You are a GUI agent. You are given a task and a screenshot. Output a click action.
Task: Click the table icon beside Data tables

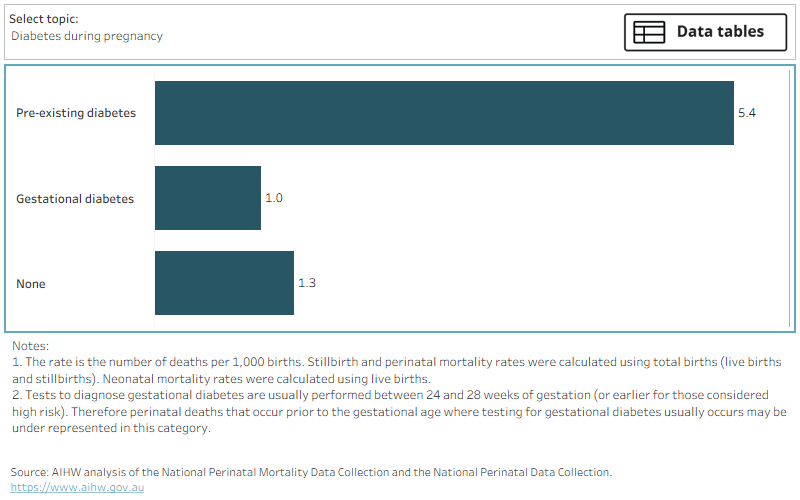click(648, 32)
